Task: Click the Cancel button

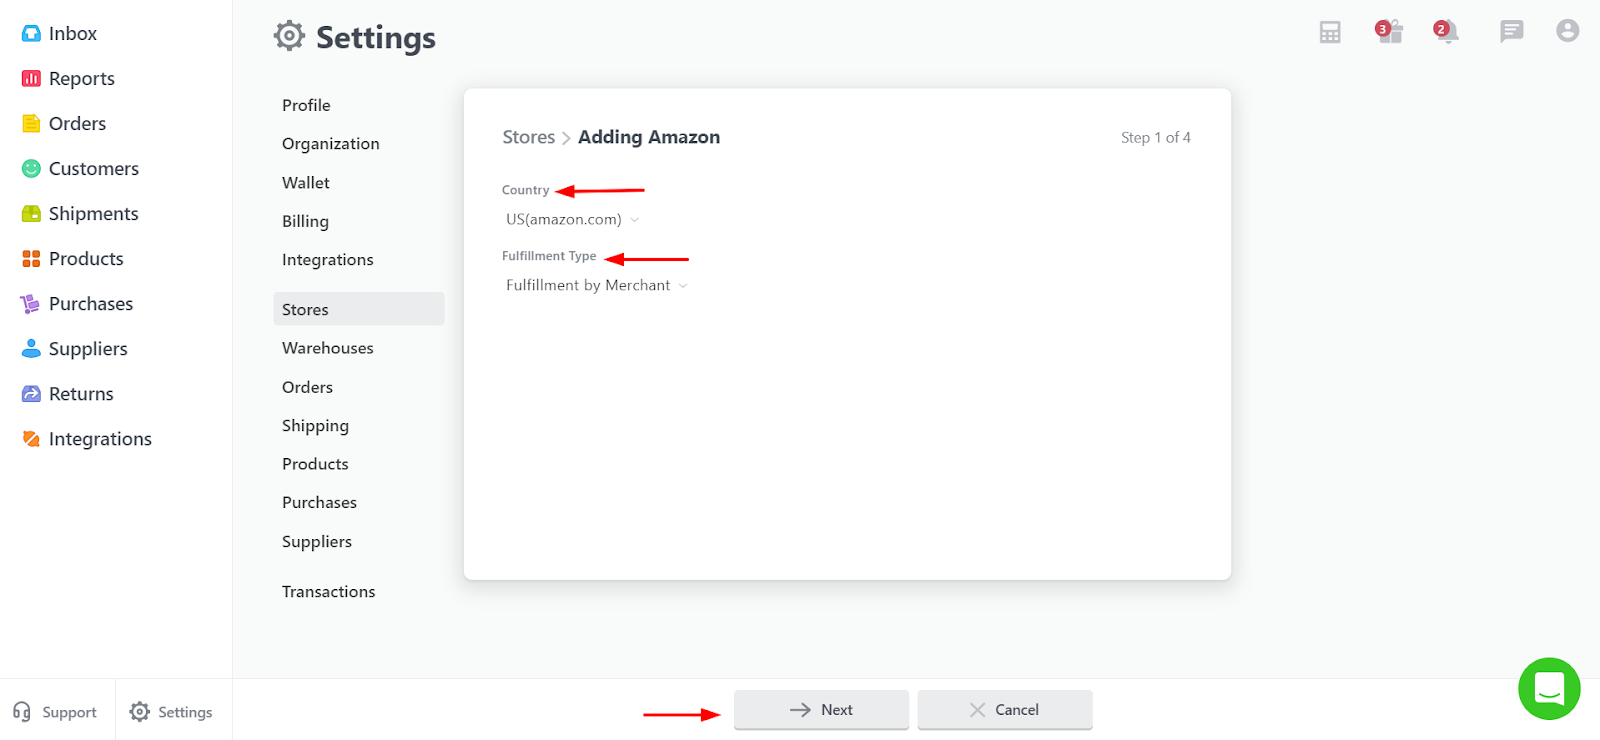Action: (x=1005, y=710)
